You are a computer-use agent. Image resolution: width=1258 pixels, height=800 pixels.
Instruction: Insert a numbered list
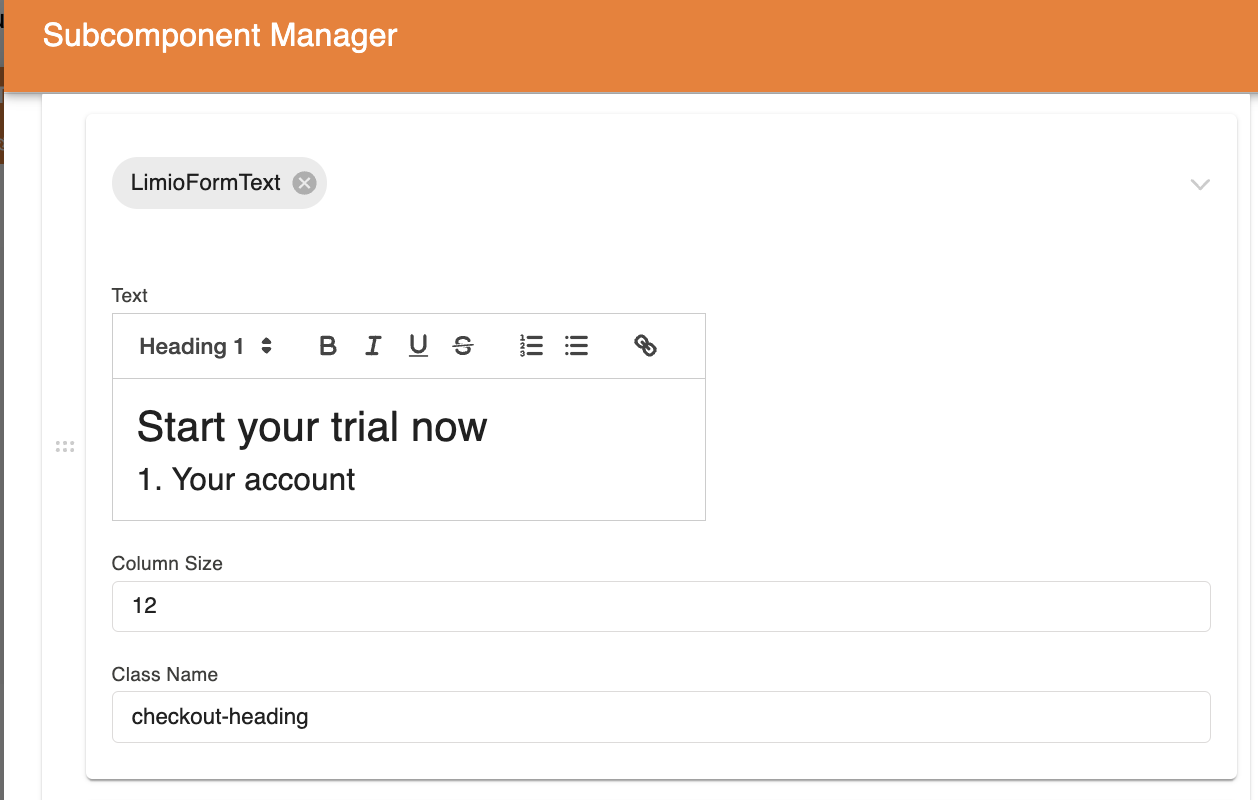coord(531,345)
